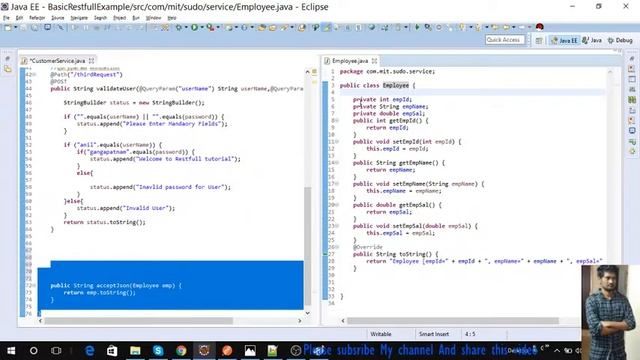Click the small green launch arrow icon
This screenshot has height=360, width=640.
[x=417, y=27]
